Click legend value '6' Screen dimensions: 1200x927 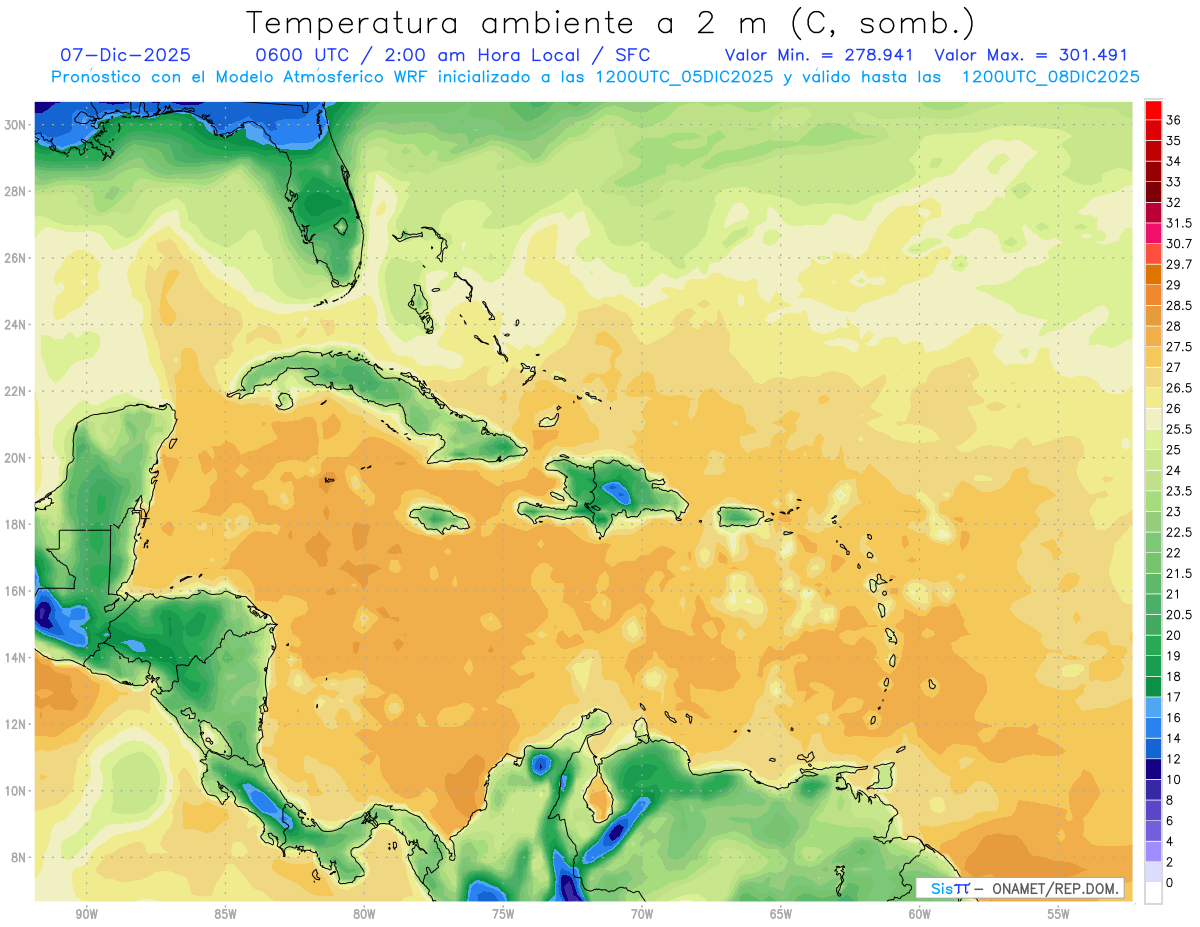click(1170, 821)
